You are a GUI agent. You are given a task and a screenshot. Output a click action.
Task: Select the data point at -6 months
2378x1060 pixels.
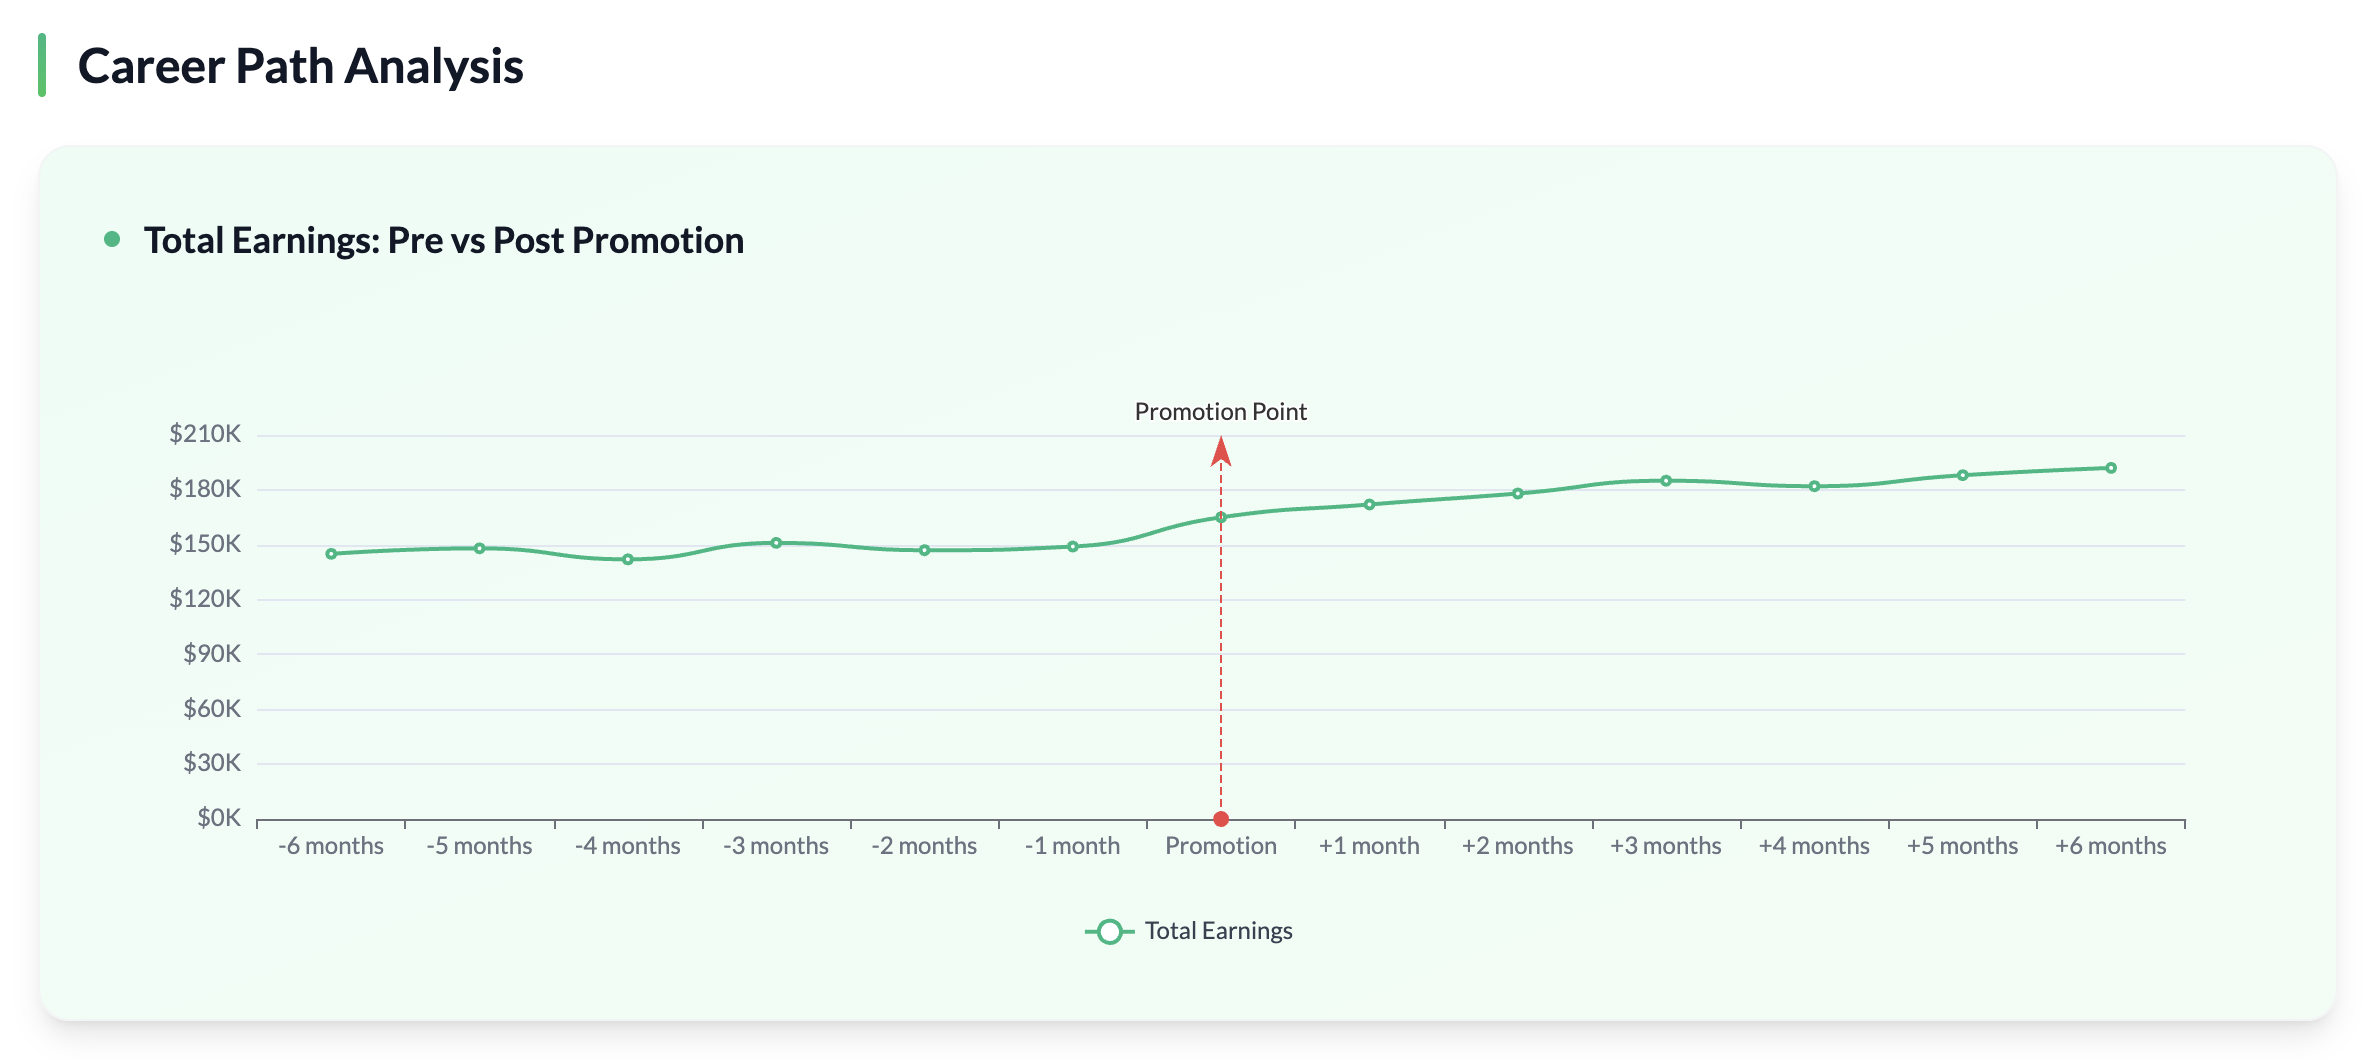coord(331,554)
